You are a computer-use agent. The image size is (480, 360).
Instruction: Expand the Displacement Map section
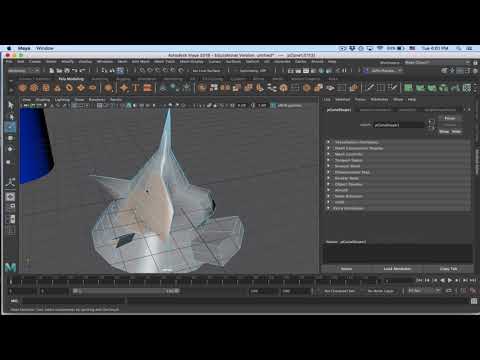(x=399, y=172)
